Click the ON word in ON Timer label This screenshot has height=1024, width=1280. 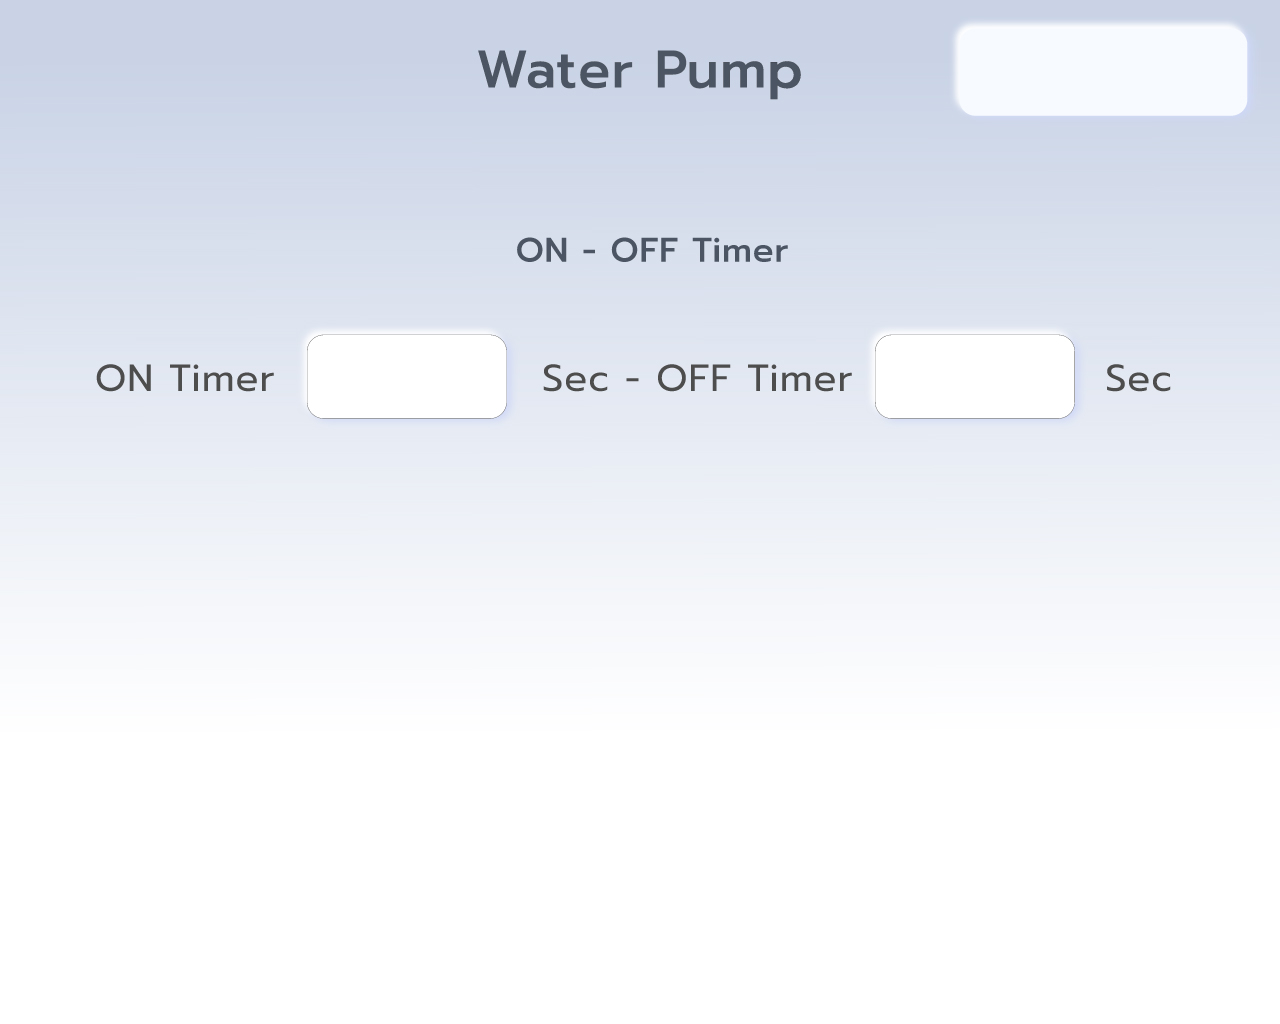[124, 379]
